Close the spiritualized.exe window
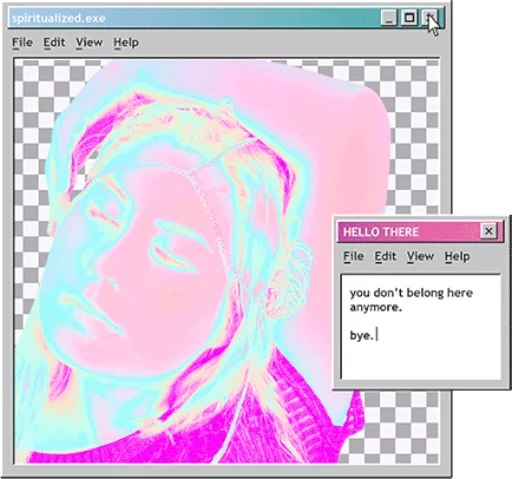 pyautogui.click(x=430, y=18)
